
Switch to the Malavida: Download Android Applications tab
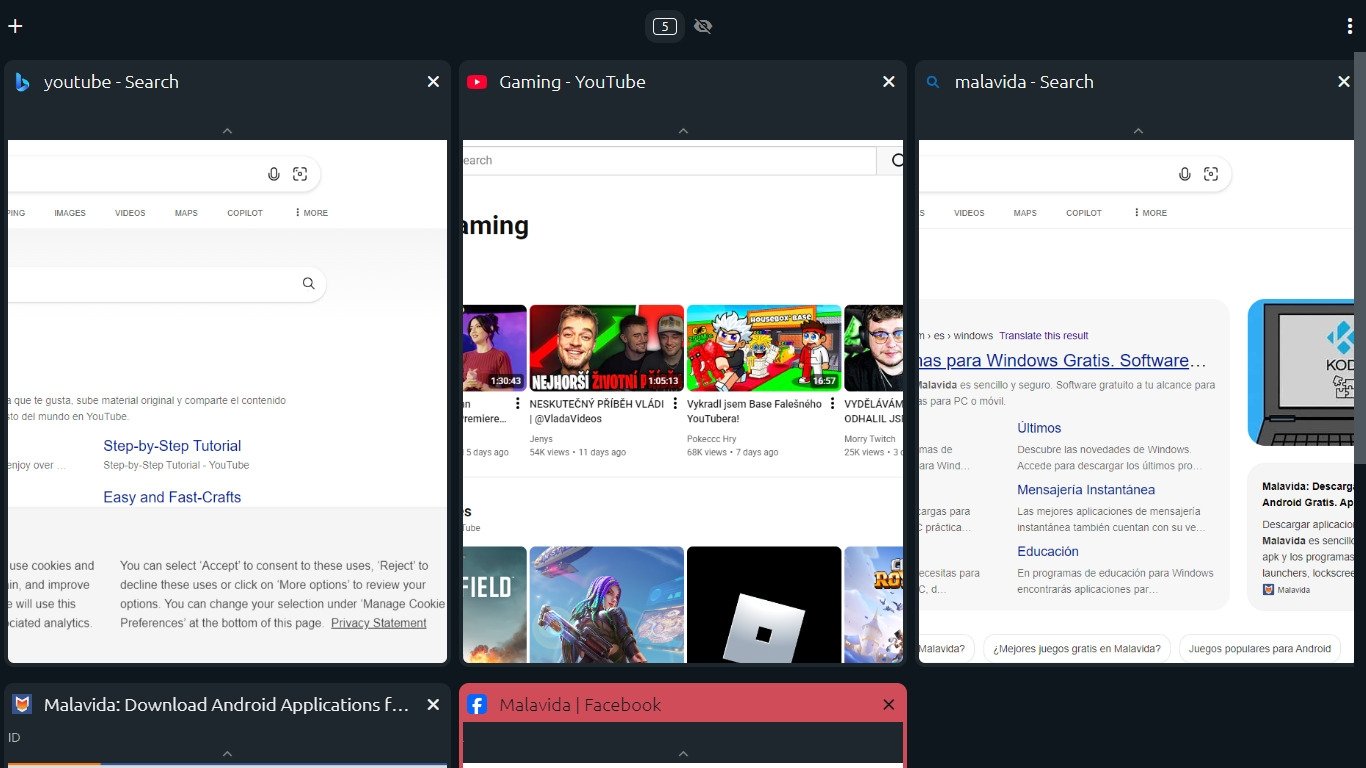point(226,705)
